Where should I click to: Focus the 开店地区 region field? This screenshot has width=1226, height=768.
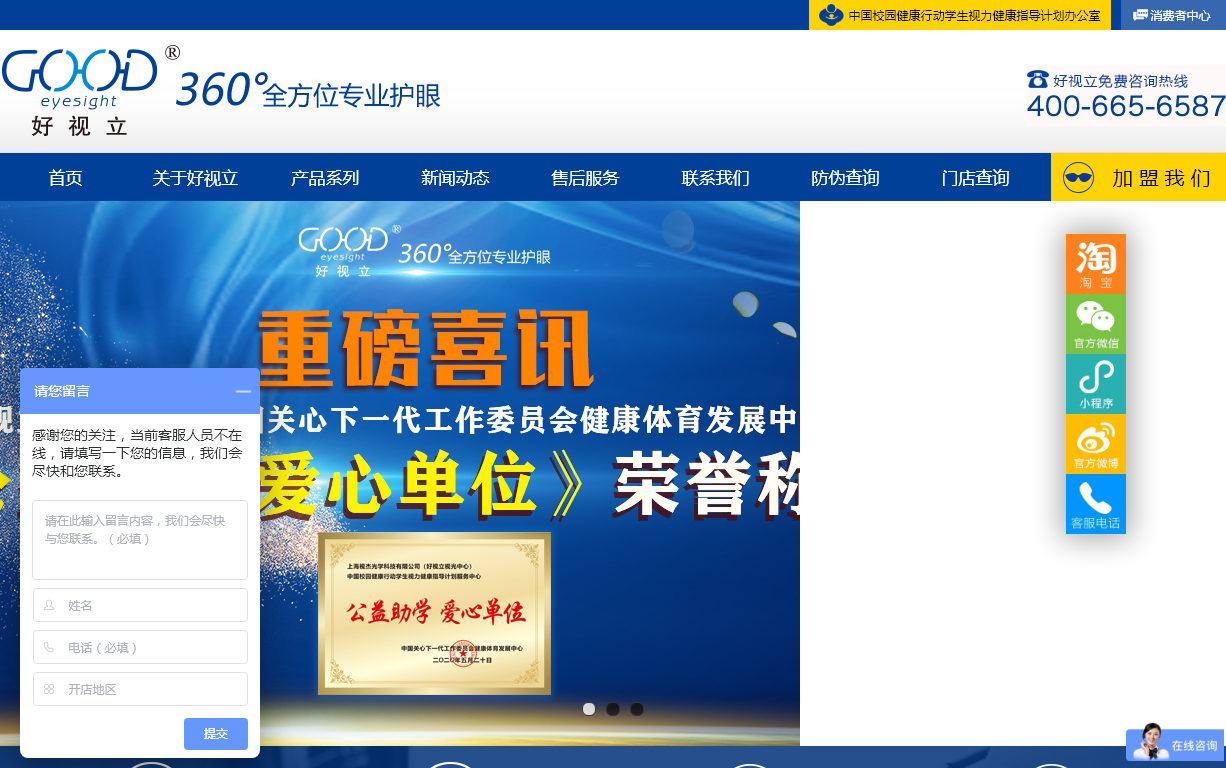pyautogui.click(x=140, y=689)
